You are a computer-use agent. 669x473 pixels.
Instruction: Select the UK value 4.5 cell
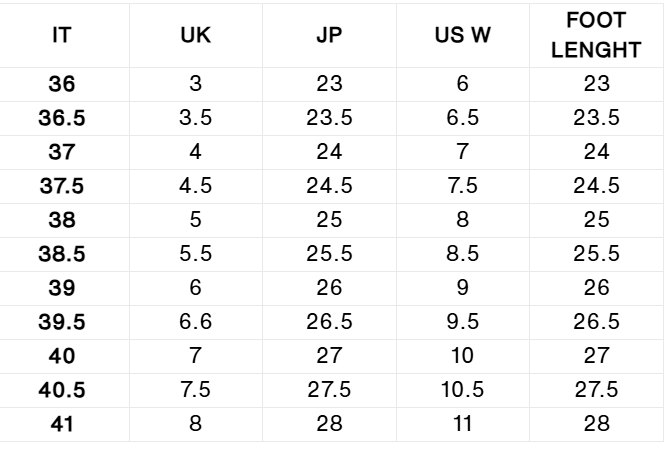(195, 186)
